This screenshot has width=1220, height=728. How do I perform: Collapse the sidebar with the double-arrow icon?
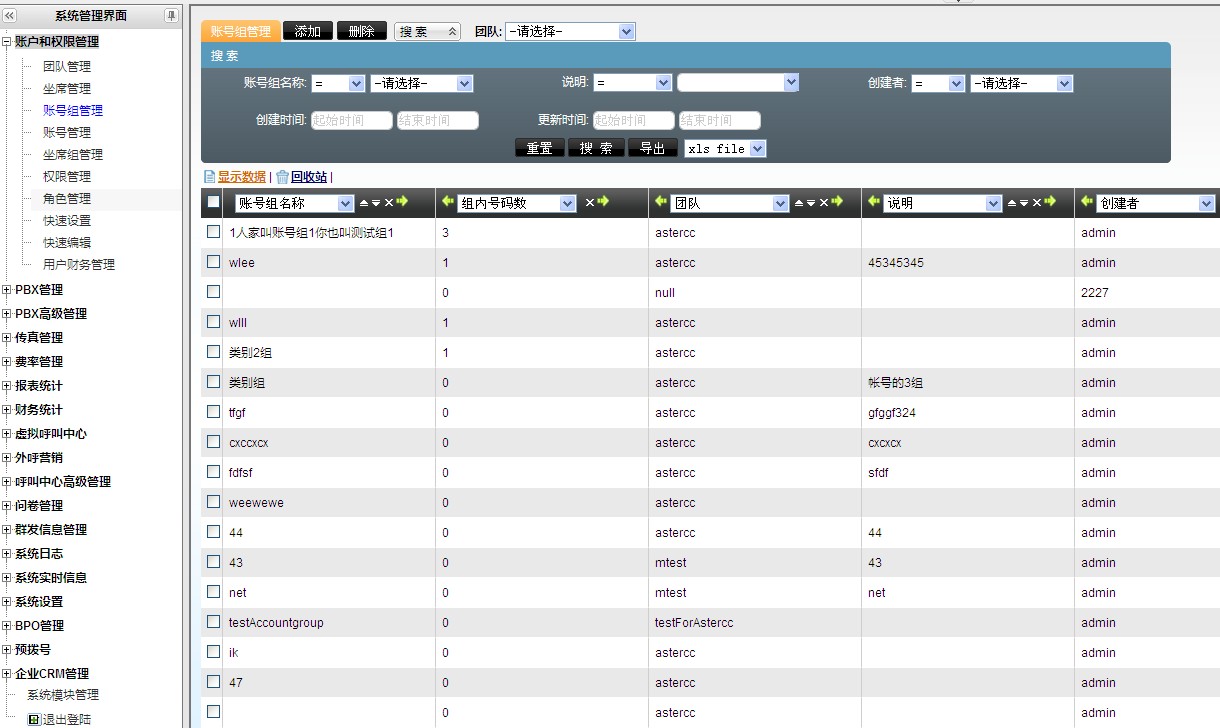10,16
